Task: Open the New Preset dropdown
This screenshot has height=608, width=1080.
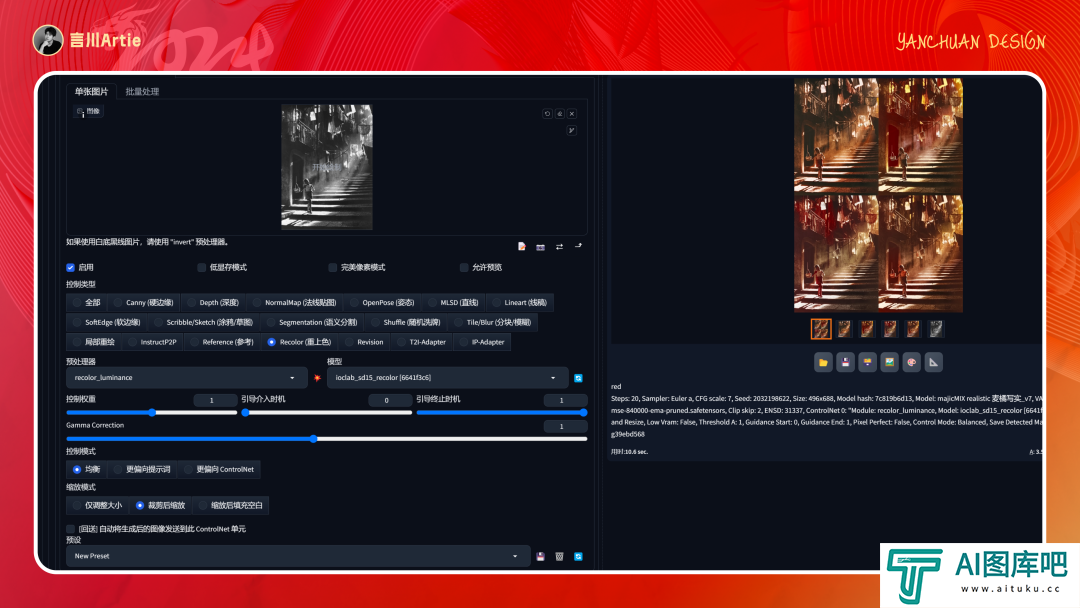Action: coord(297,556)
